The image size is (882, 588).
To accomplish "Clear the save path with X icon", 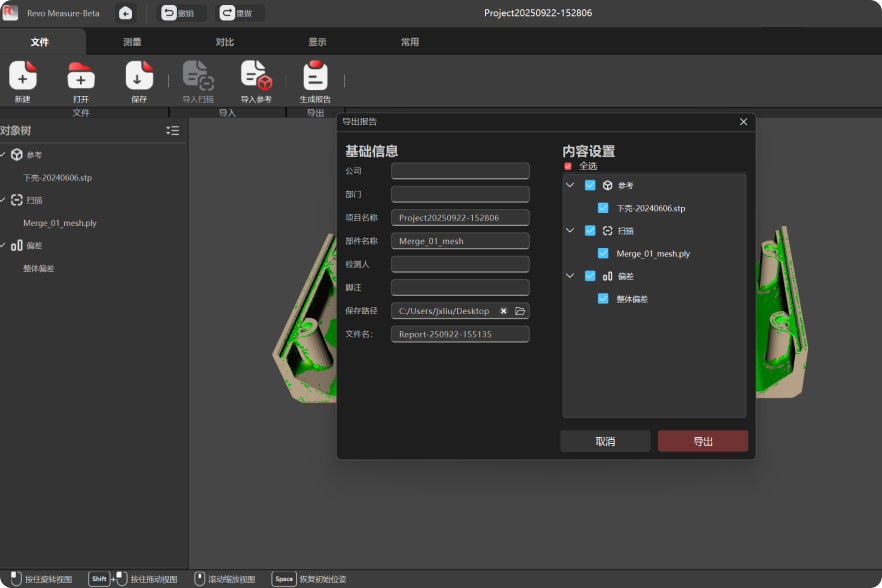I will [x=504, y=311].
